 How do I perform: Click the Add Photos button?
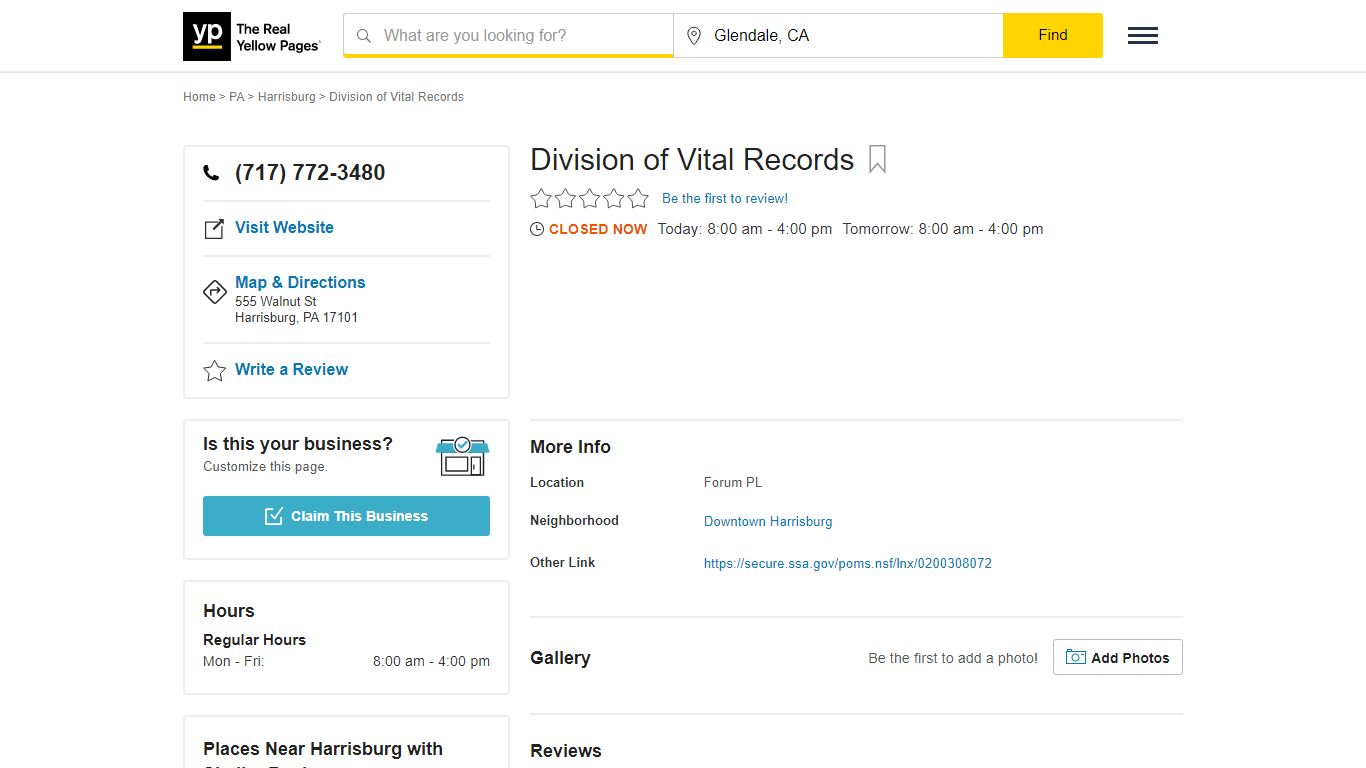coord(1118,657)
